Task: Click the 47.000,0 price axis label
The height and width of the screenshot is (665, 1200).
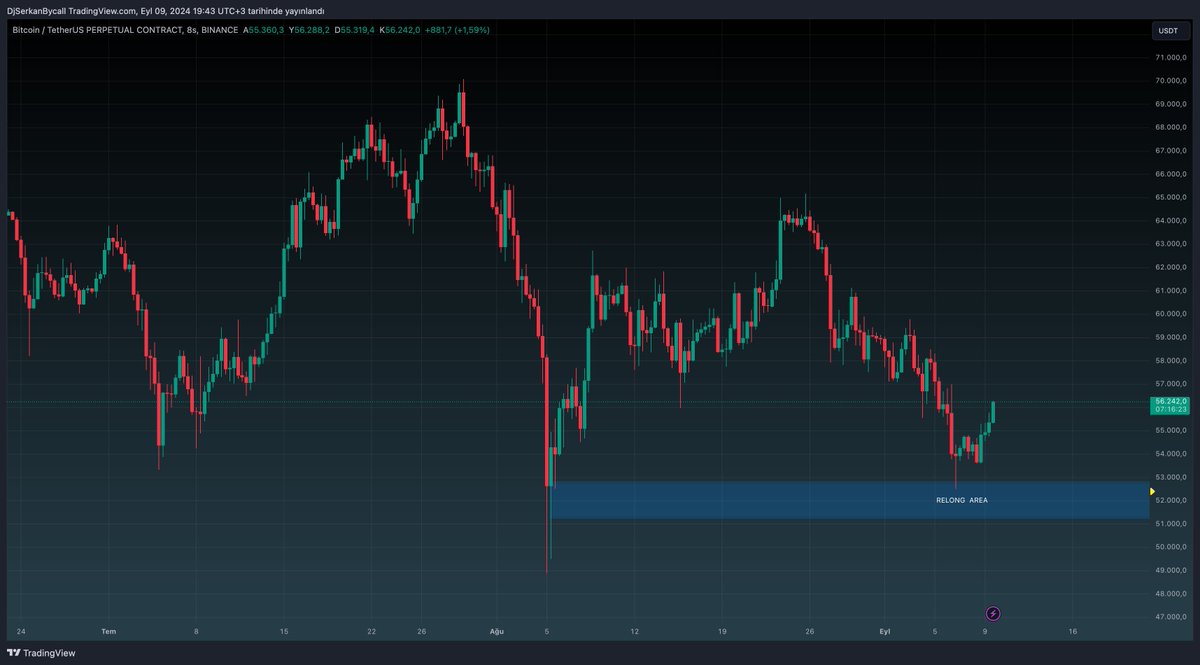Action: tap(1169, 617)
